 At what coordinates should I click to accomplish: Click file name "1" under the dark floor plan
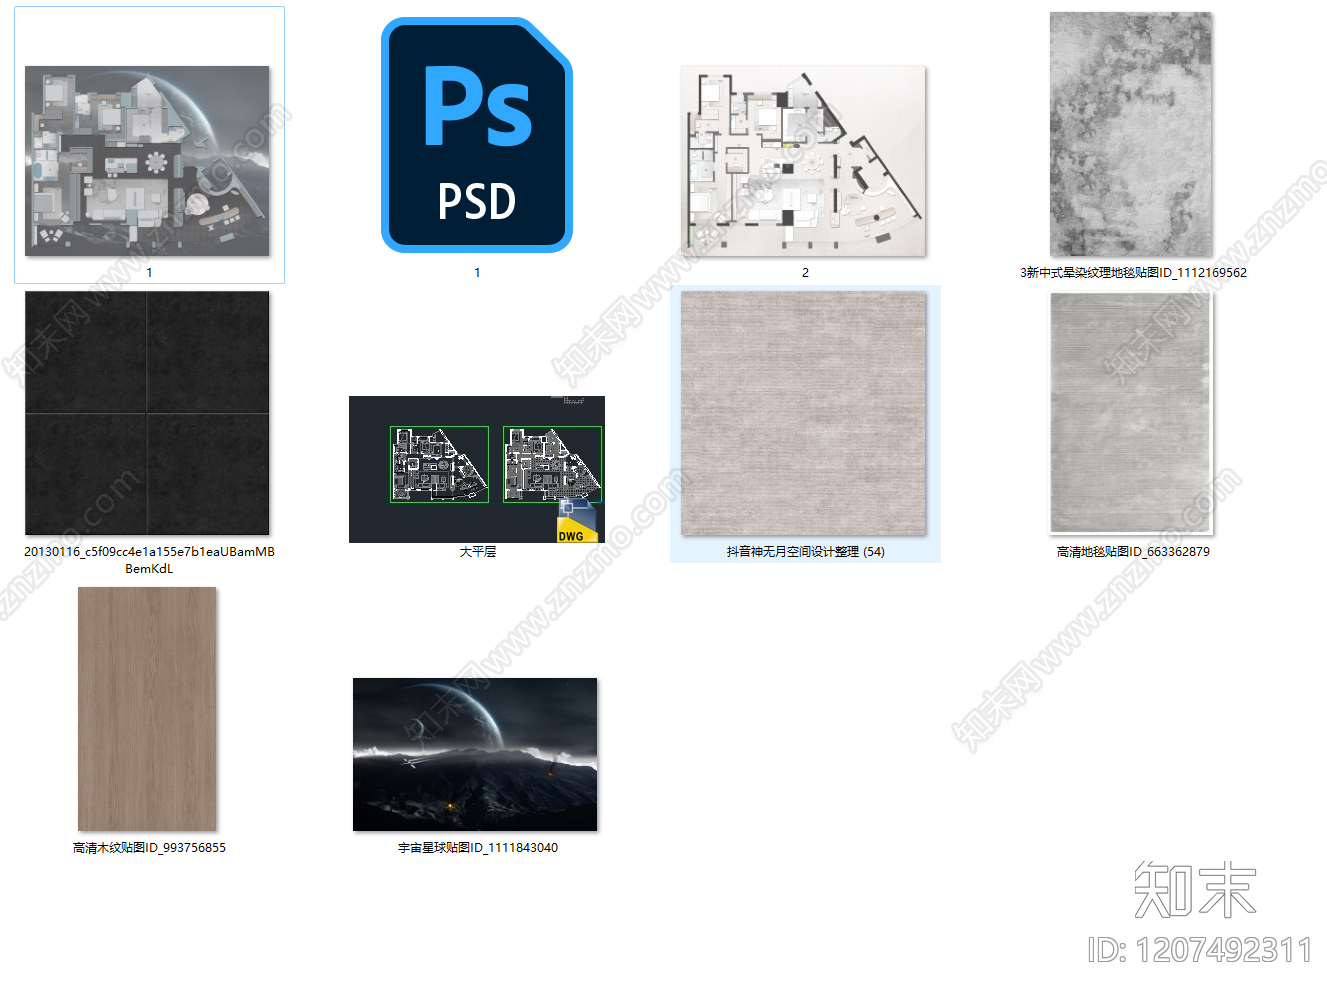pos(149,272)
